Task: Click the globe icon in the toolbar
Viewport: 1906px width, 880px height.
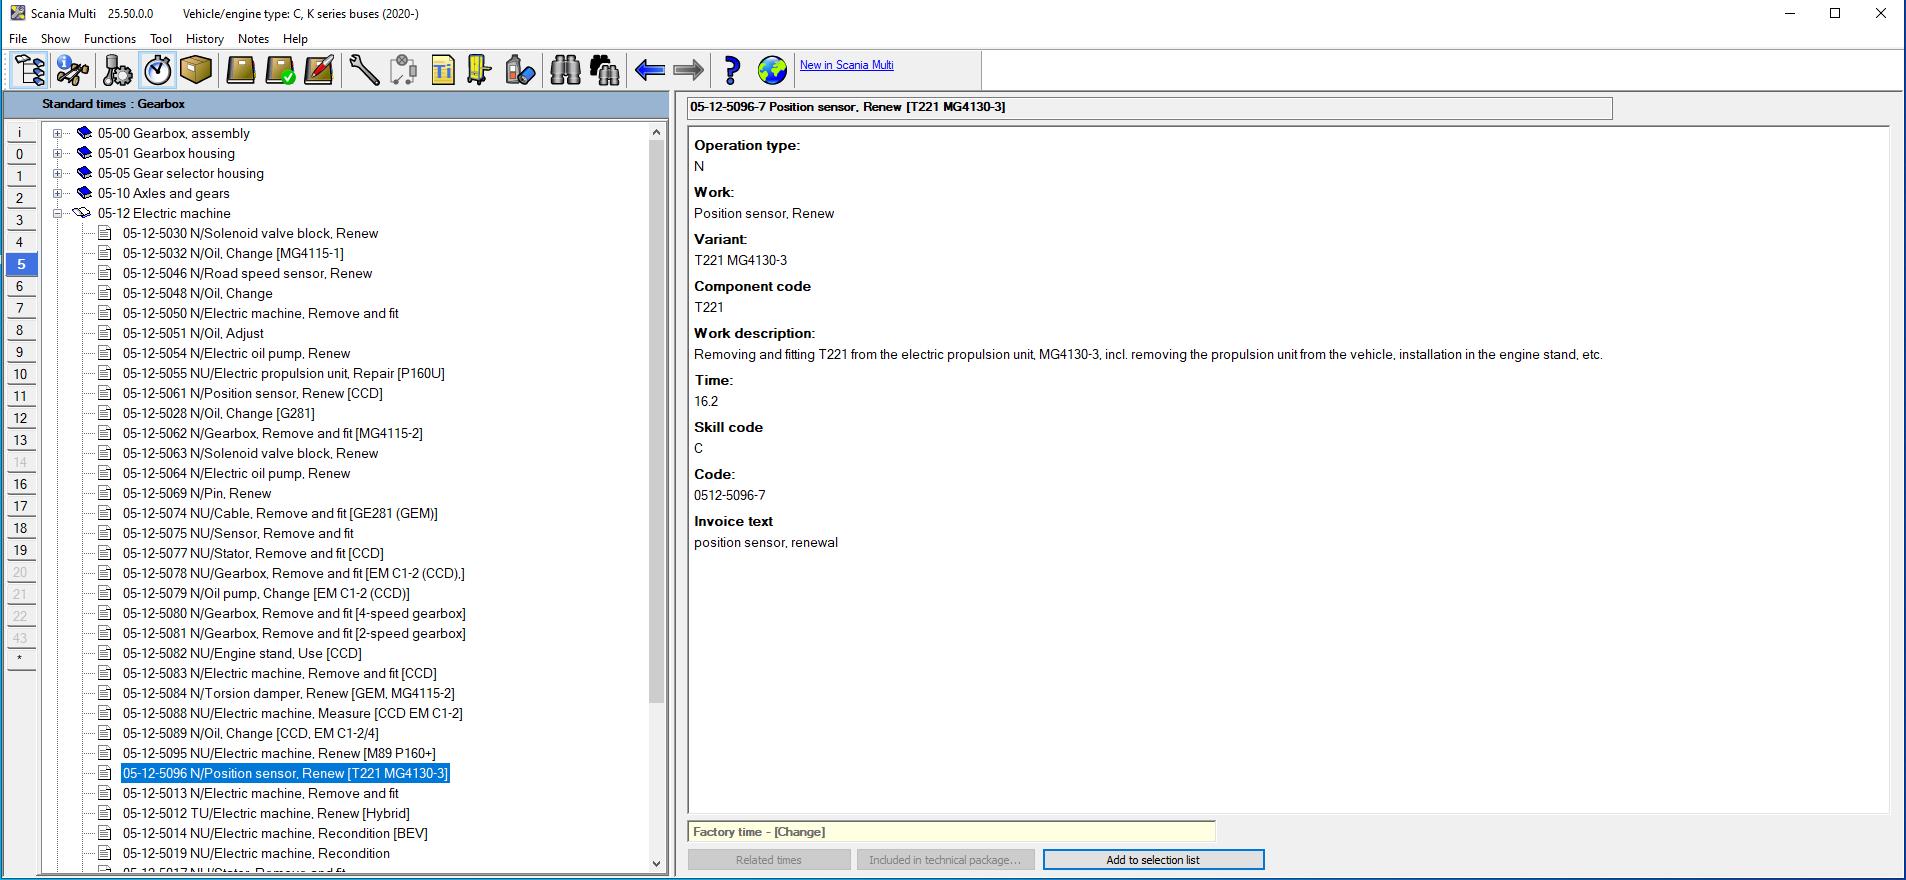Action: pos(772,70)
